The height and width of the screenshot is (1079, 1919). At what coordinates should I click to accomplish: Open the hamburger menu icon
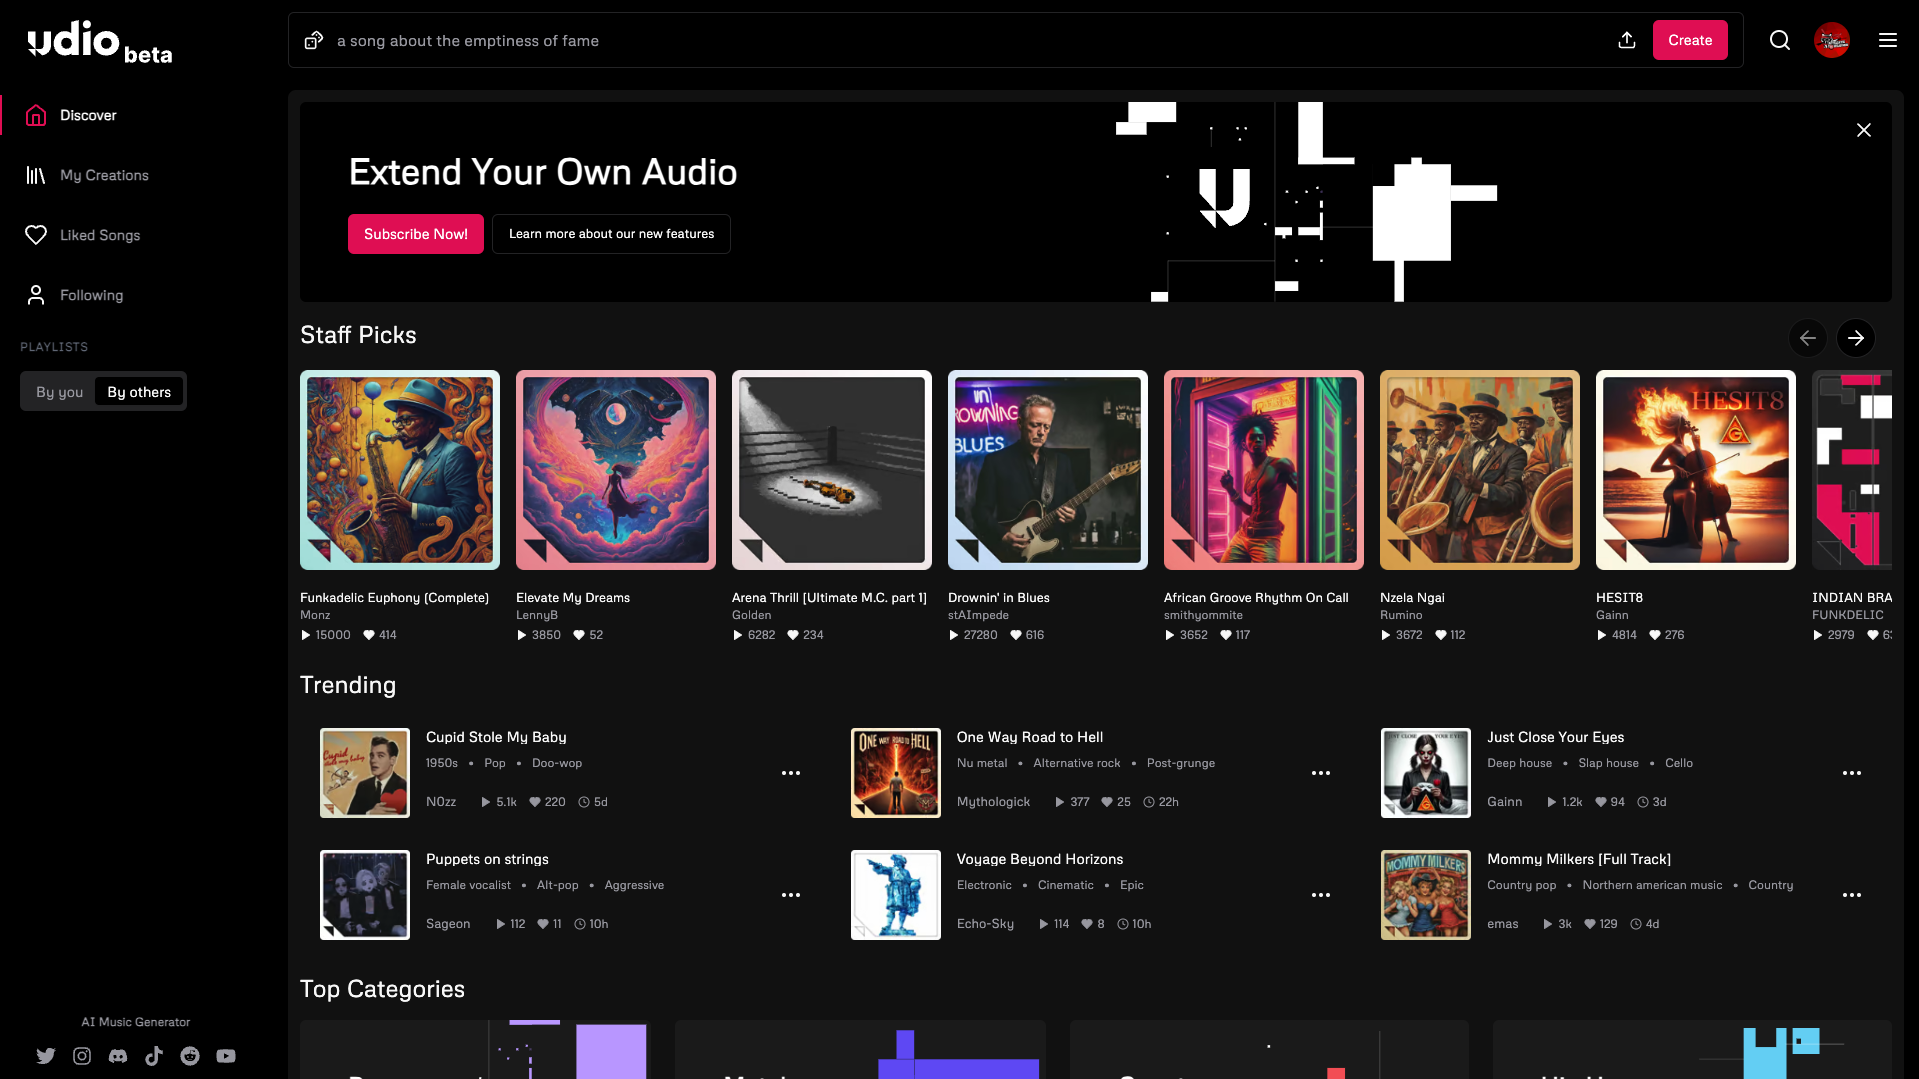coord(1887,40)
